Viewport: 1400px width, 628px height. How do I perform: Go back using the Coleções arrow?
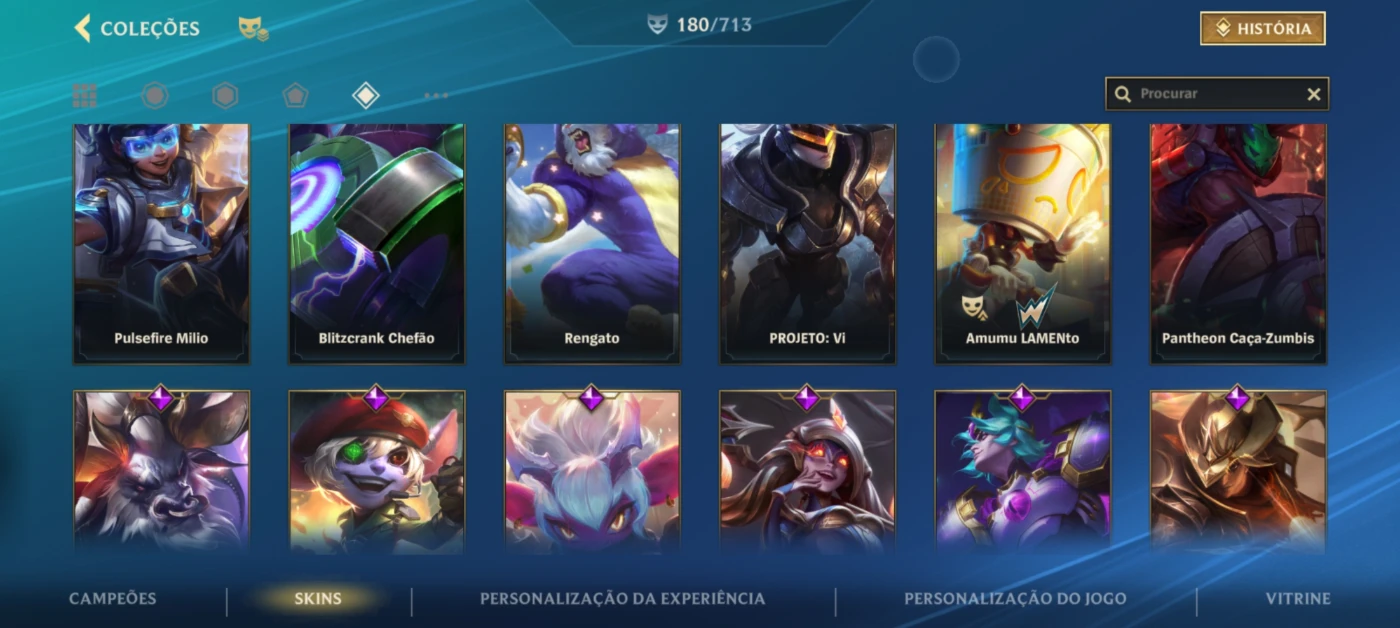[x=83, y=28]
